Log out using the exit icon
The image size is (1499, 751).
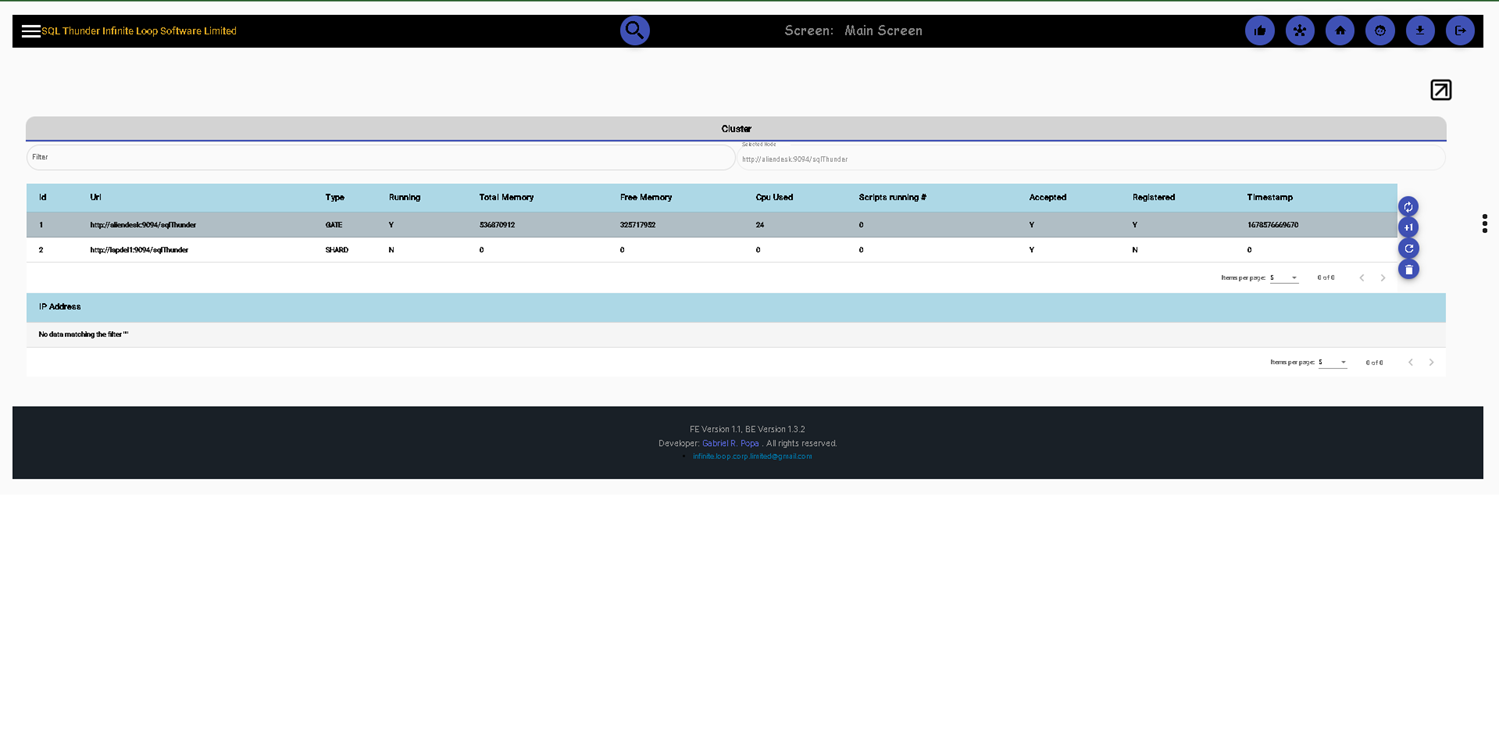coord(1460,31)
